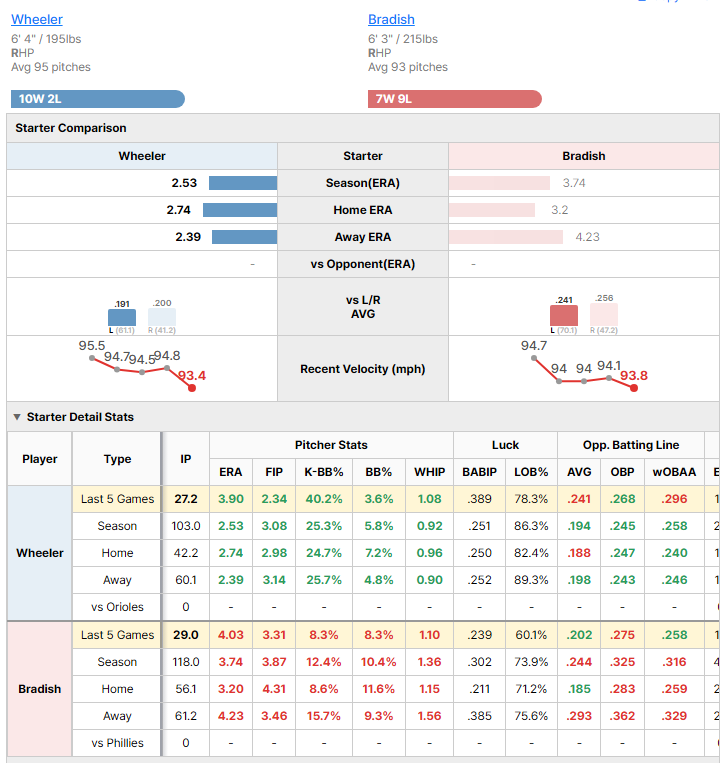Viewport: 726px width, 763px height.
Task: Click Wheeler's .200 vs right-handers bar
Action: coord(162,317)
